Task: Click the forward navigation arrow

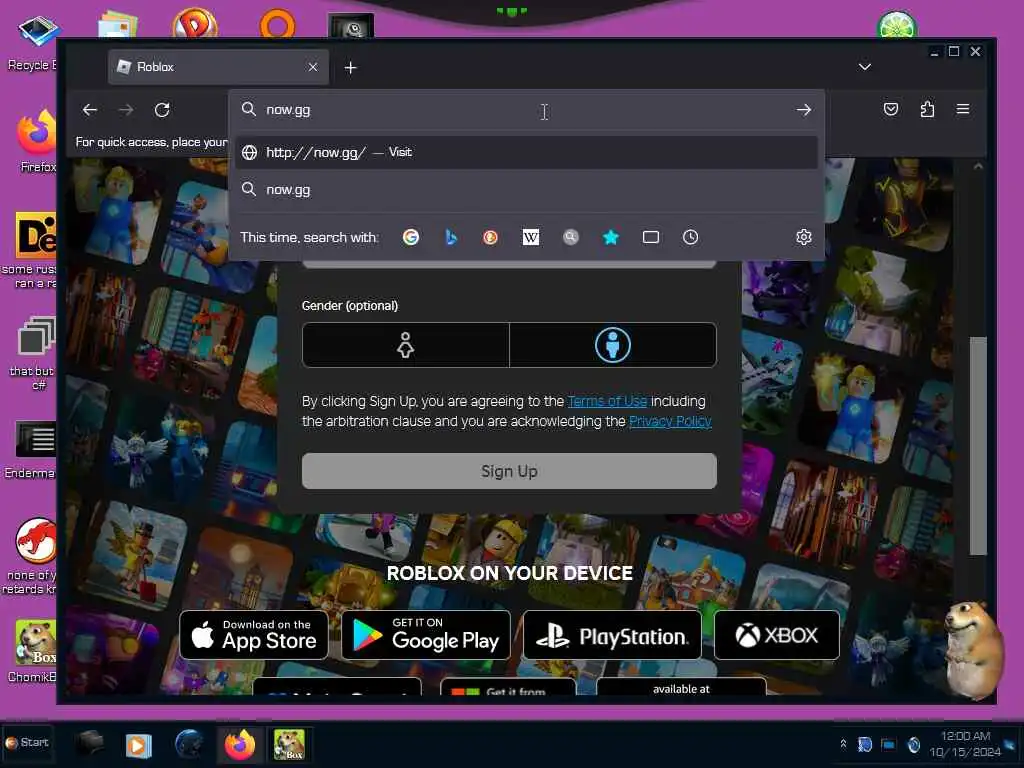Action: pyautogui.click(x=126, y=110)
